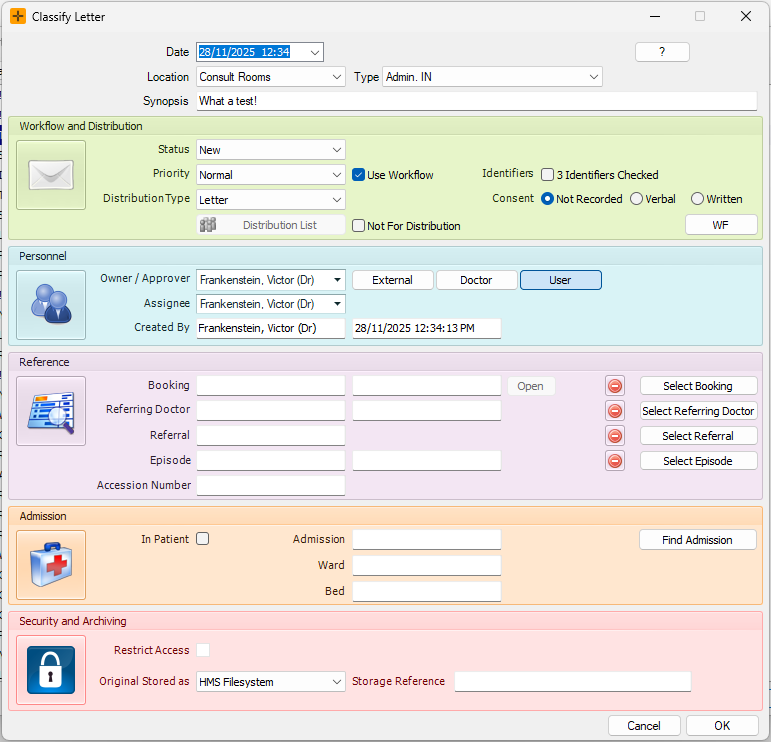Clear the Episode with red remove icon
Screen dimensions: 771x742
[615, 461]
